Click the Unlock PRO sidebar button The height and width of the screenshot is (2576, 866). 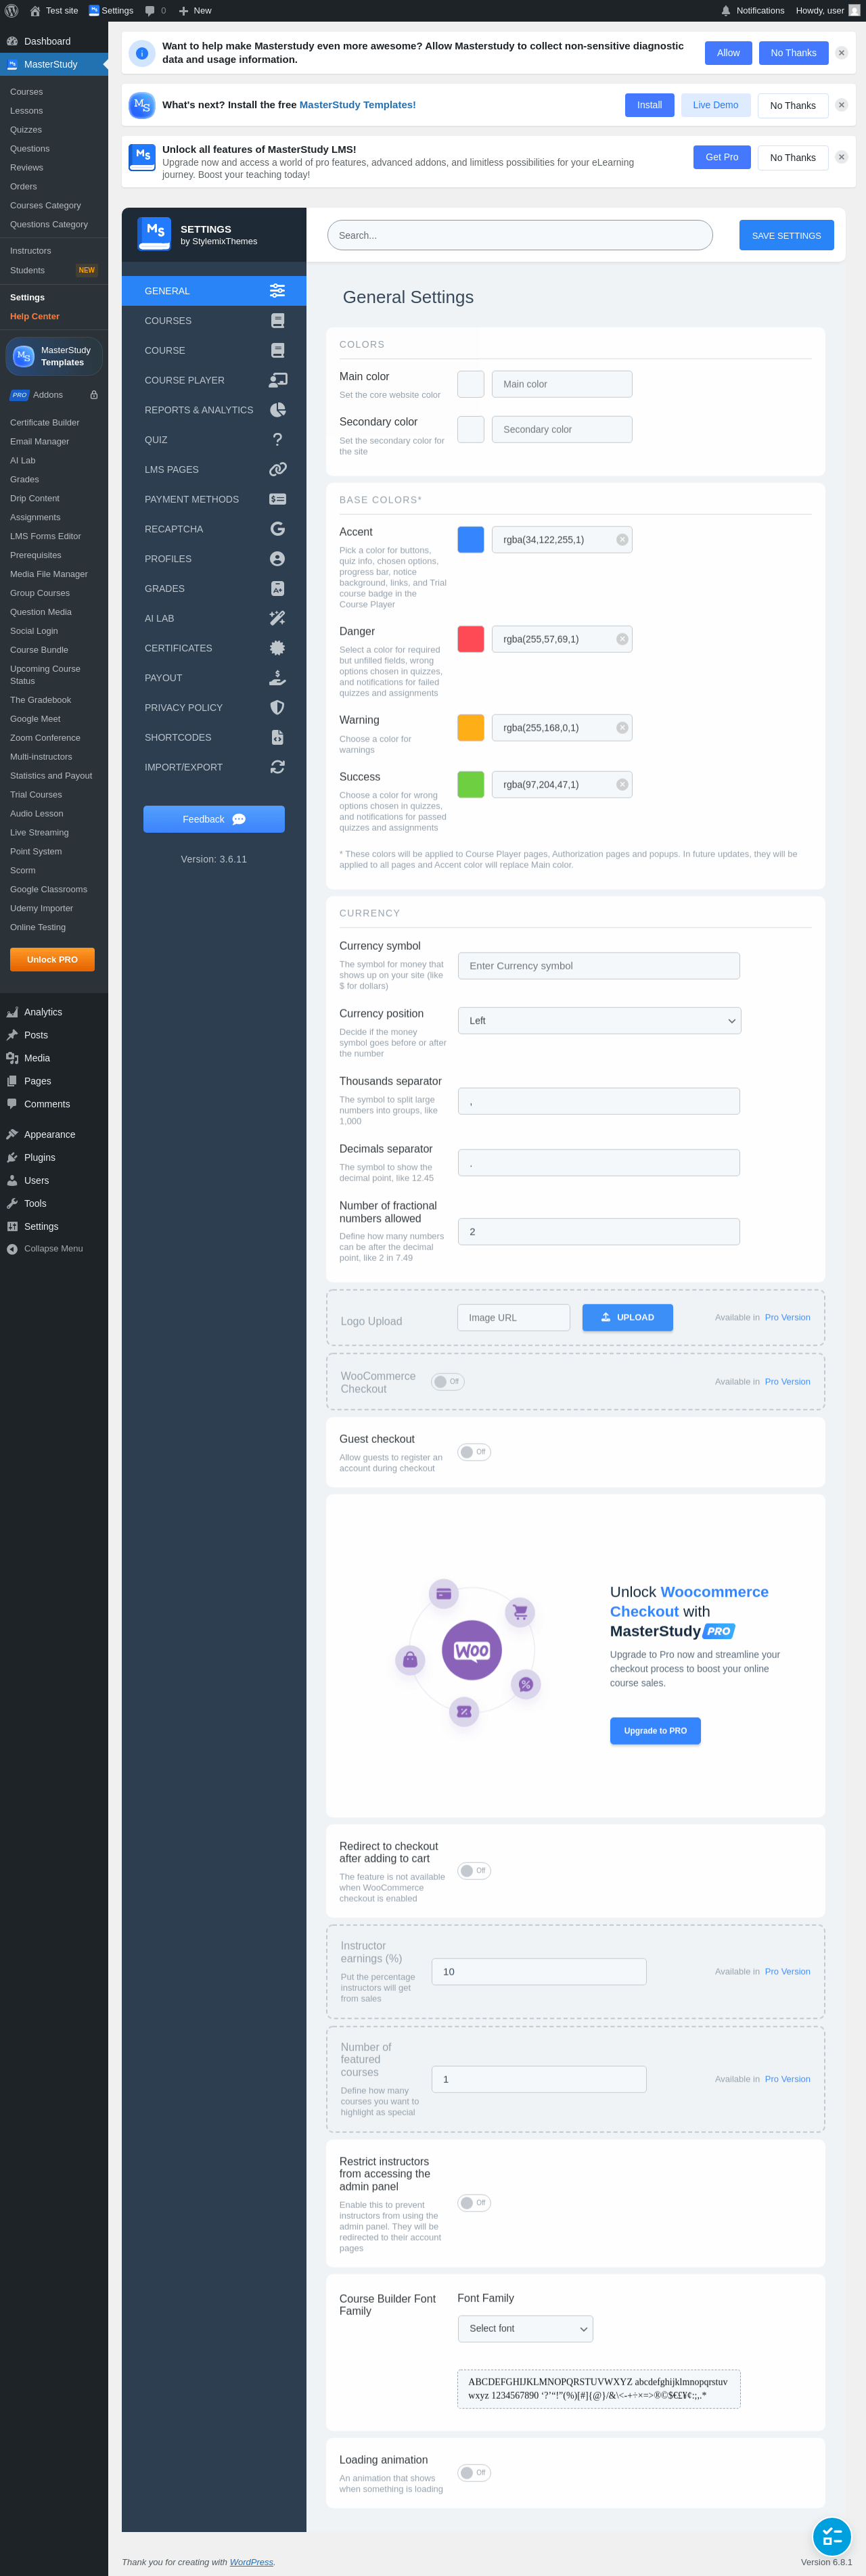pyautogui.click(x=52, y=959)
